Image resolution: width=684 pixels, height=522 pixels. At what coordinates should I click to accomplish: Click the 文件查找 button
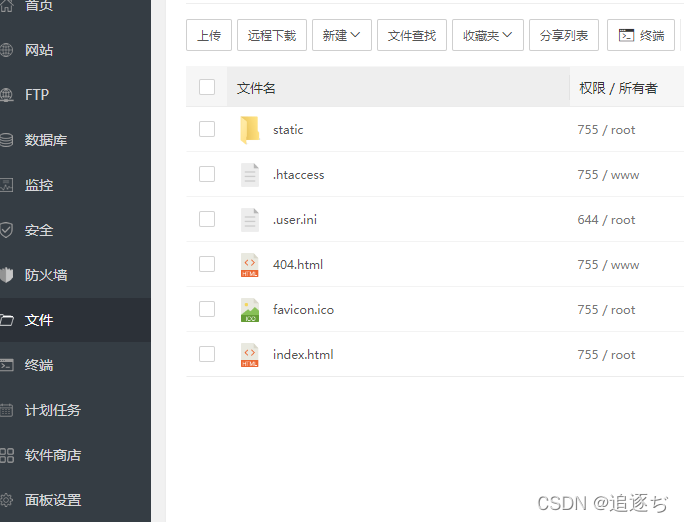[x=412, y=35]
